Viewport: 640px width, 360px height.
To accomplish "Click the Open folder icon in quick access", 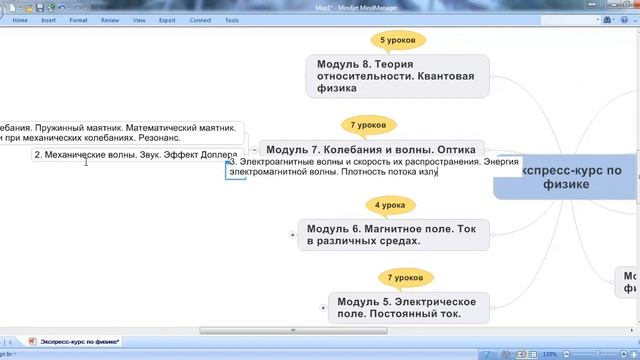I will coord(28,8).
